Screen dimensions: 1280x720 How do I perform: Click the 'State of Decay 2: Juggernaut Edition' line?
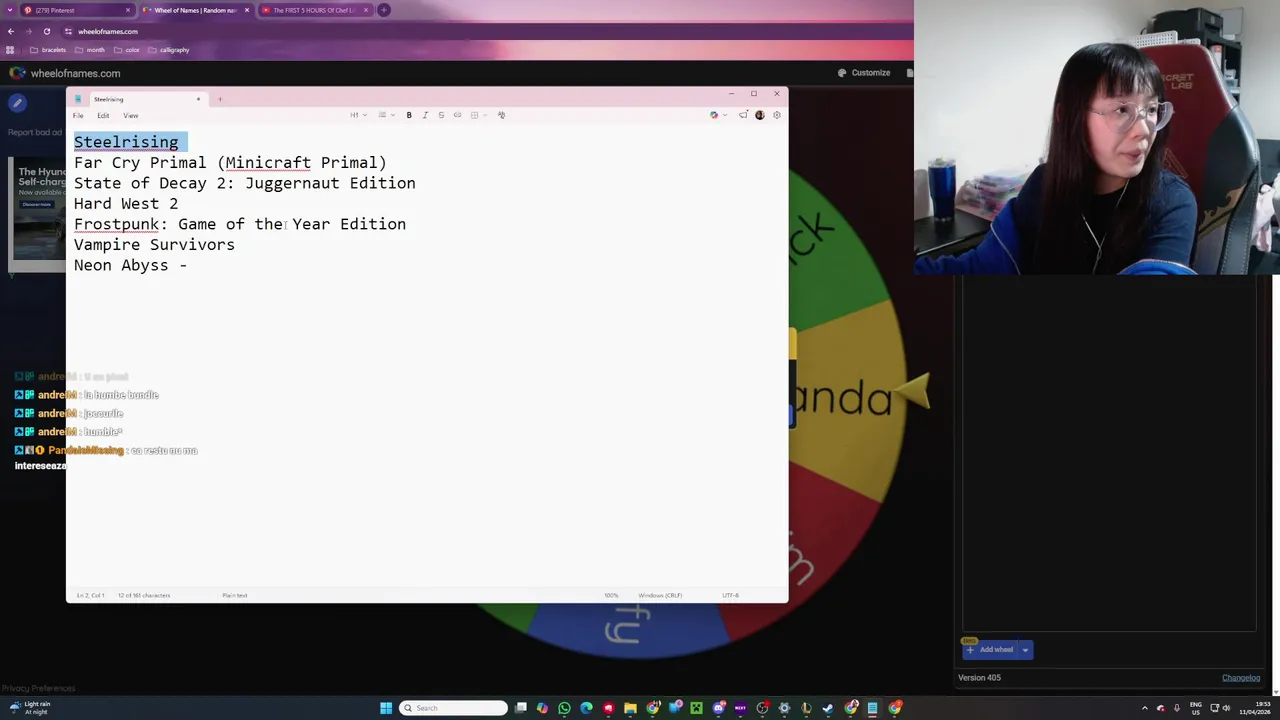(x=244, y=183)
